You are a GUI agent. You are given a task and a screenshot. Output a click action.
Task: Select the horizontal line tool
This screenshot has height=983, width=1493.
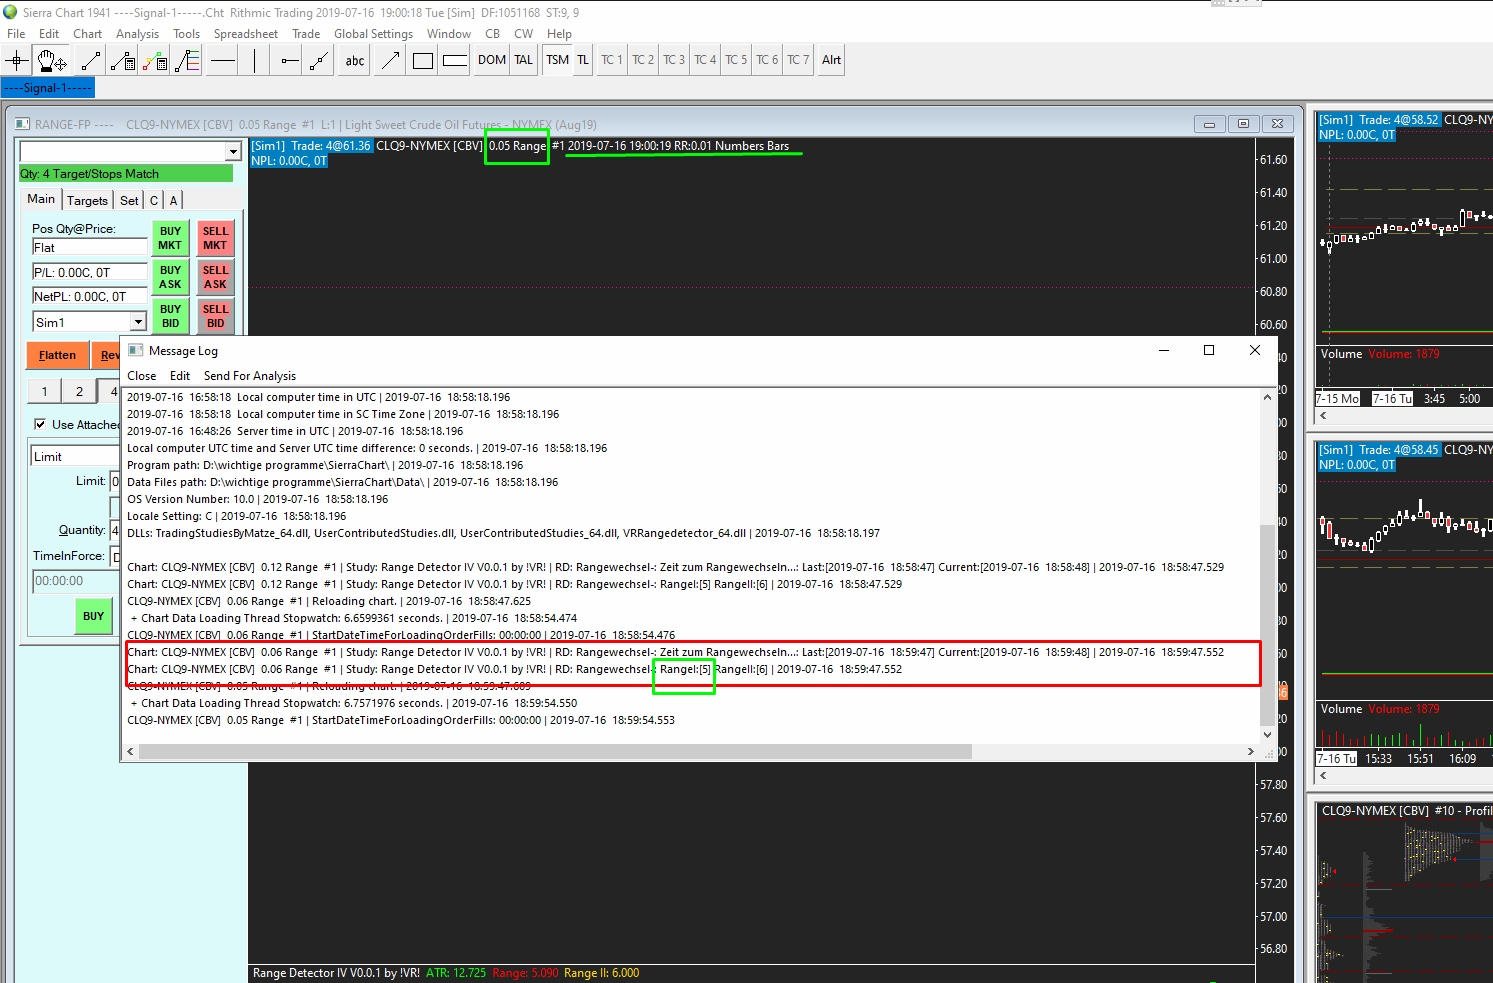(x=223, y=61)
